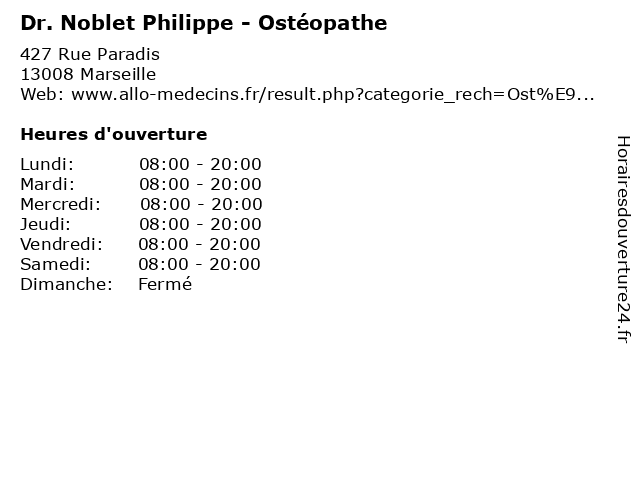Click the Dr. Noblet Philippe - Ostéopathe title

pos(204,23)
